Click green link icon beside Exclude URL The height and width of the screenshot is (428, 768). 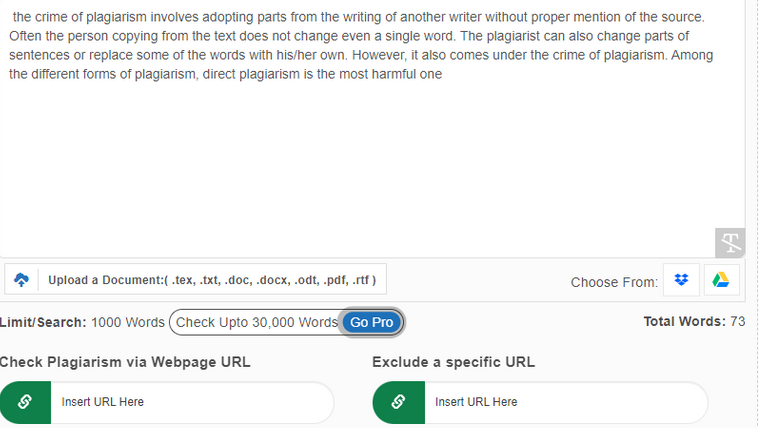click(x=399, y=402)
